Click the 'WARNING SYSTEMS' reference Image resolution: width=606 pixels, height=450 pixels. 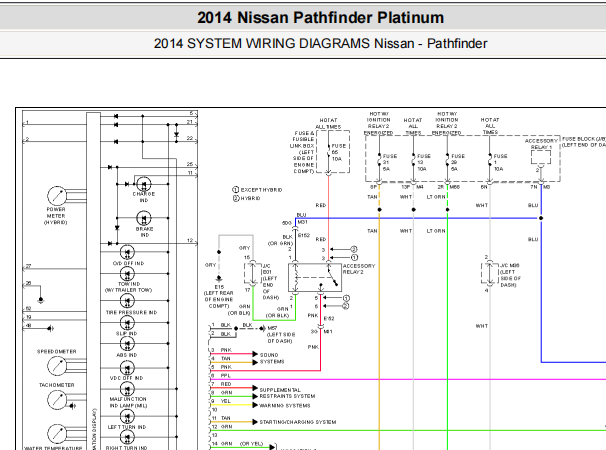285,406
